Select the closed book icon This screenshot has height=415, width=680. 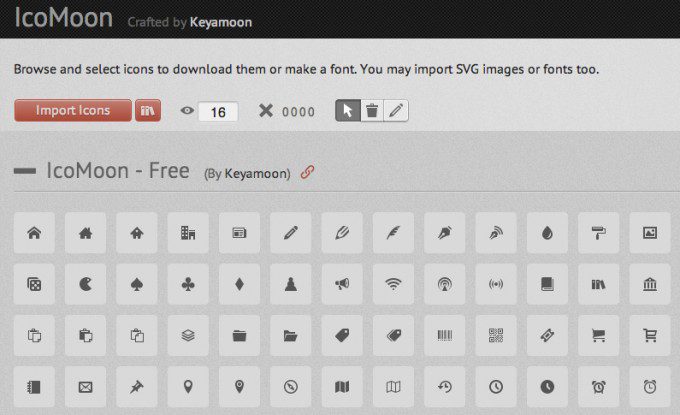(547, 284)
